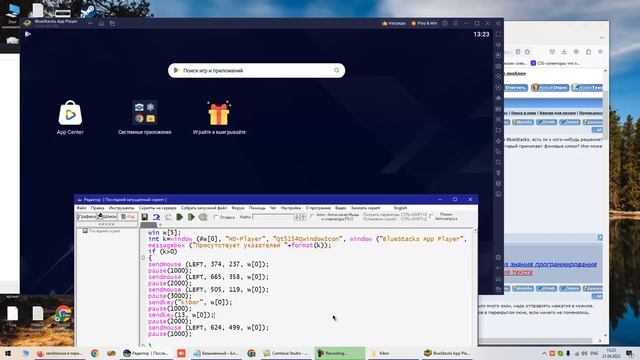The image size is (640, 360).
Task: Open the Инструменты menu in the editor
Action: click(122, 208)
